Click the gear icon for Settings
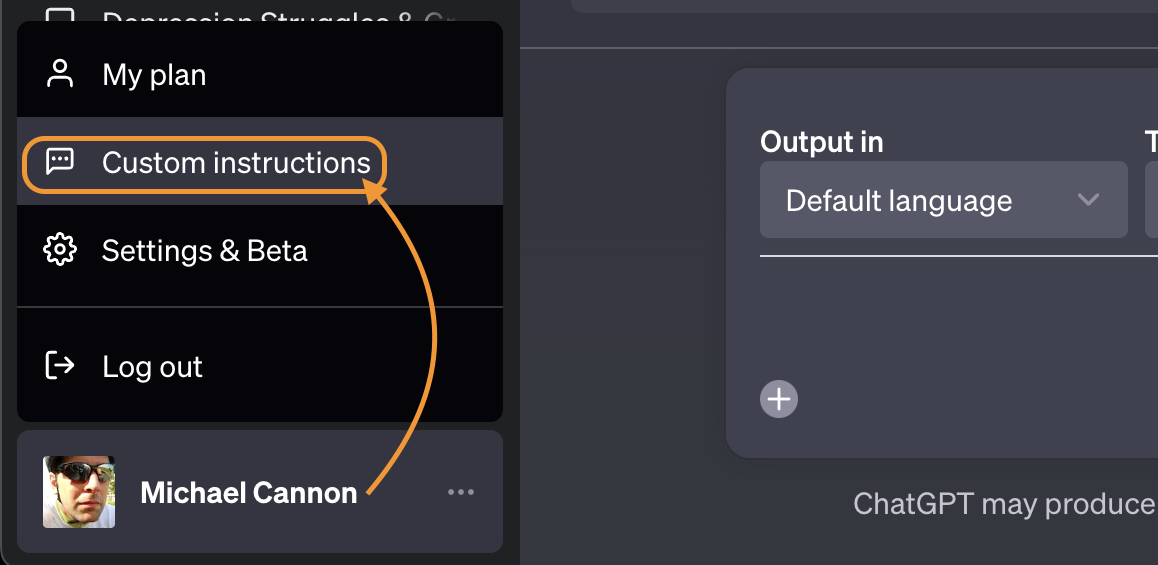 click(x=61, y=250)
